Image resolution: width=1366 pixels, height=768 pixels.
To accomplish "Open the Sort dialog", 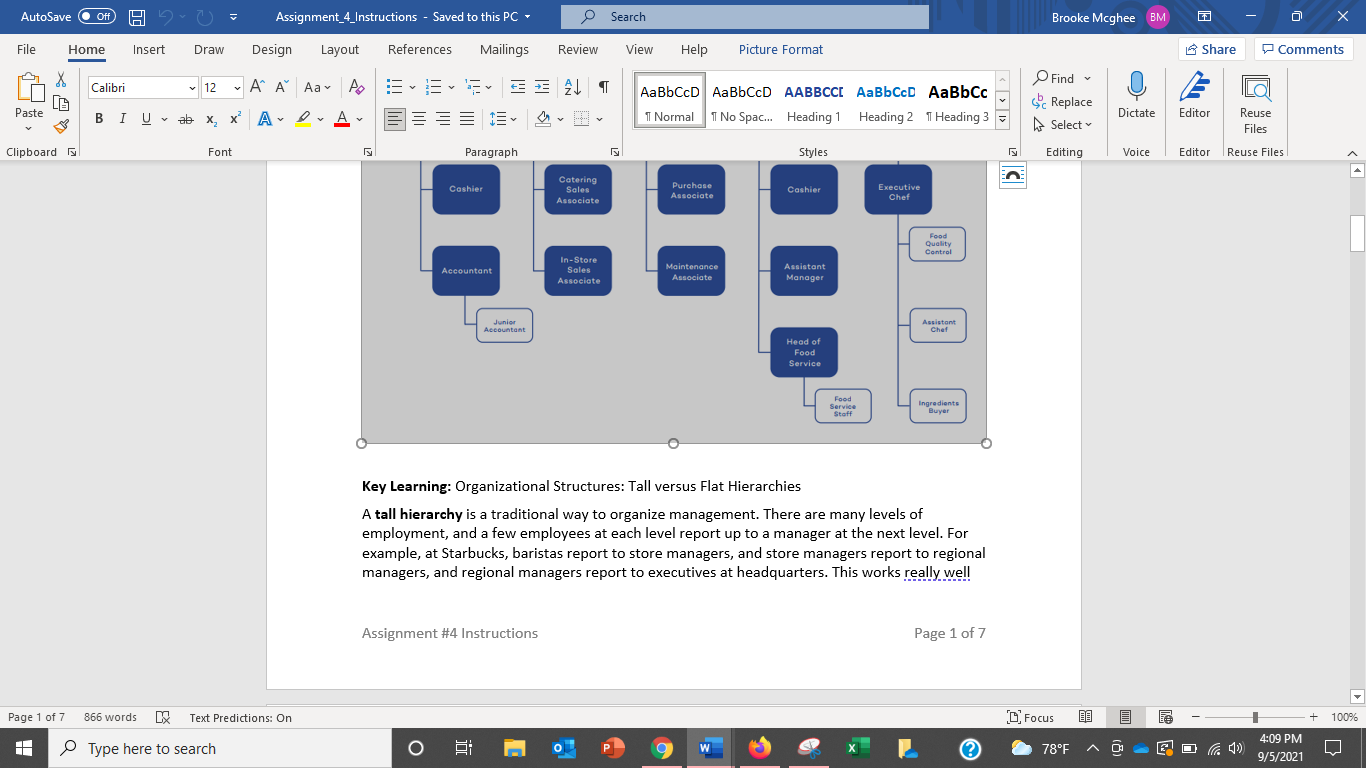I will point(570,86).
